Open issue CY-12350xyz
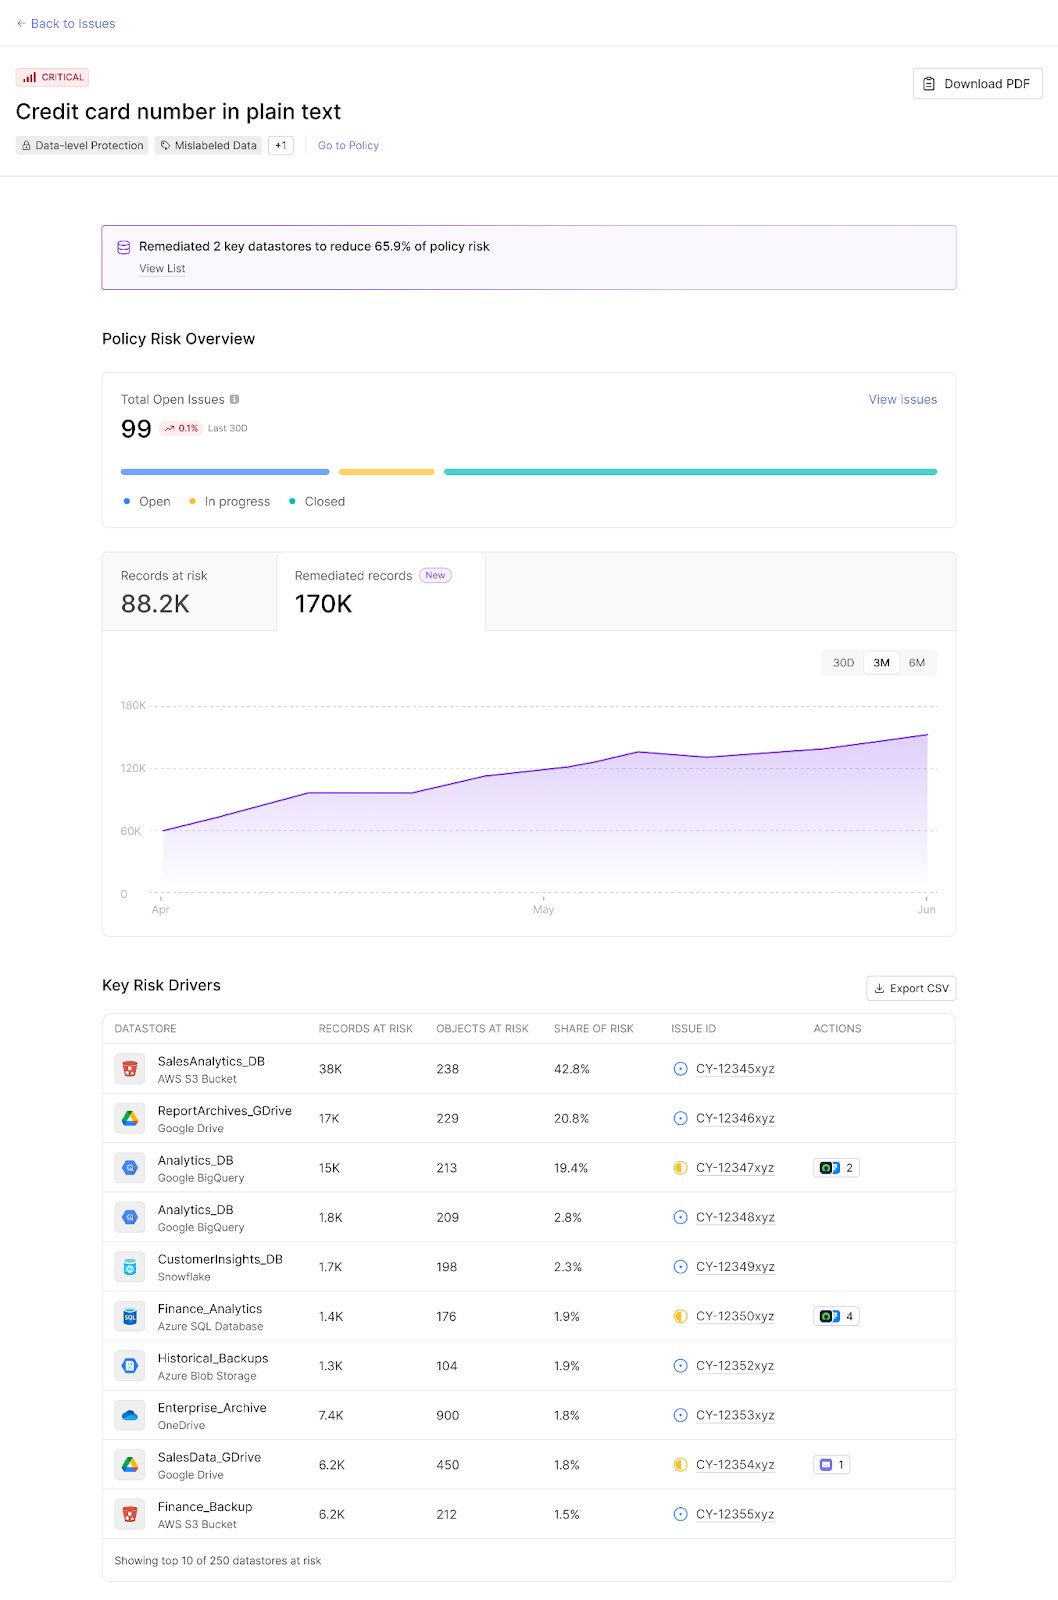 (x=735, y=1317)
